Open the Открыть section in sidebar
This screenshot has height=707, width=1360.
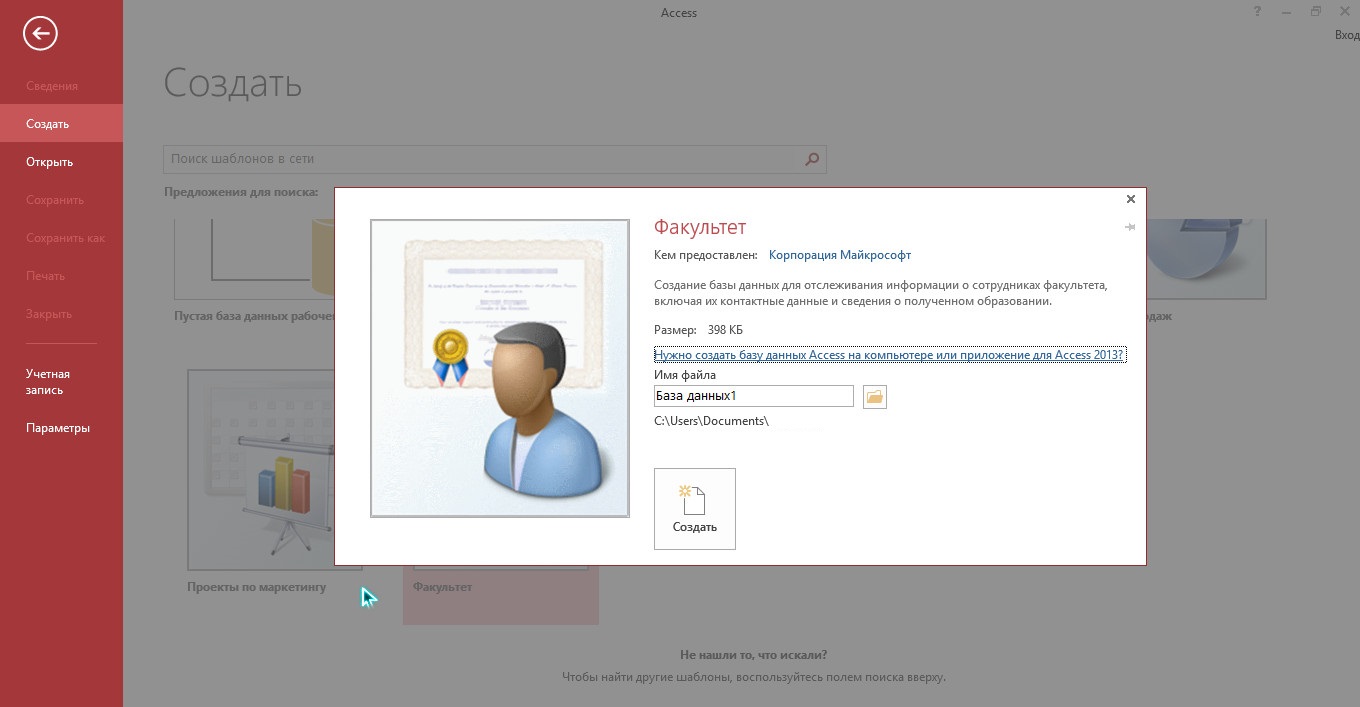click(x=61, y=162)
